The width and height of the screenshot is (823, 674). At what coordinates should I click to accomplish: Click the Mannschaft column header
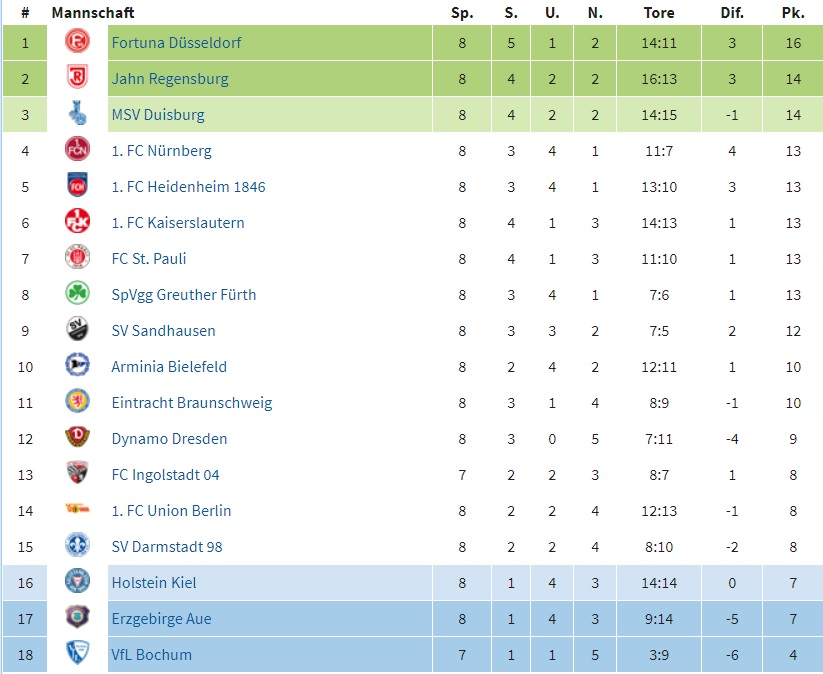(x=93, y=13)
